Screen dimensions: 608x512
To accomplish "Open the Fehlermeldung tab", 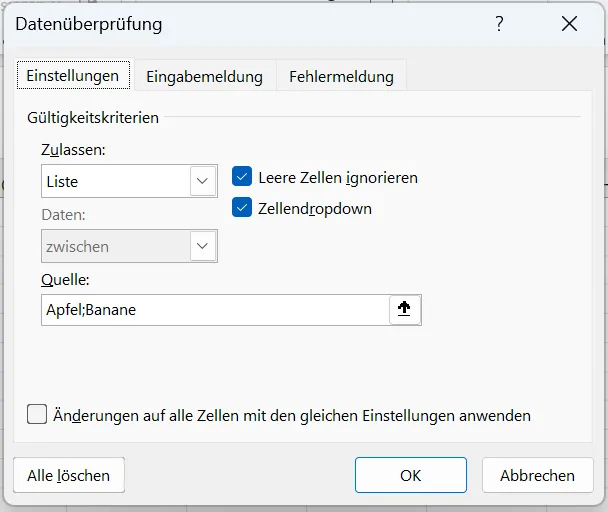I will [x=341, y=76].
